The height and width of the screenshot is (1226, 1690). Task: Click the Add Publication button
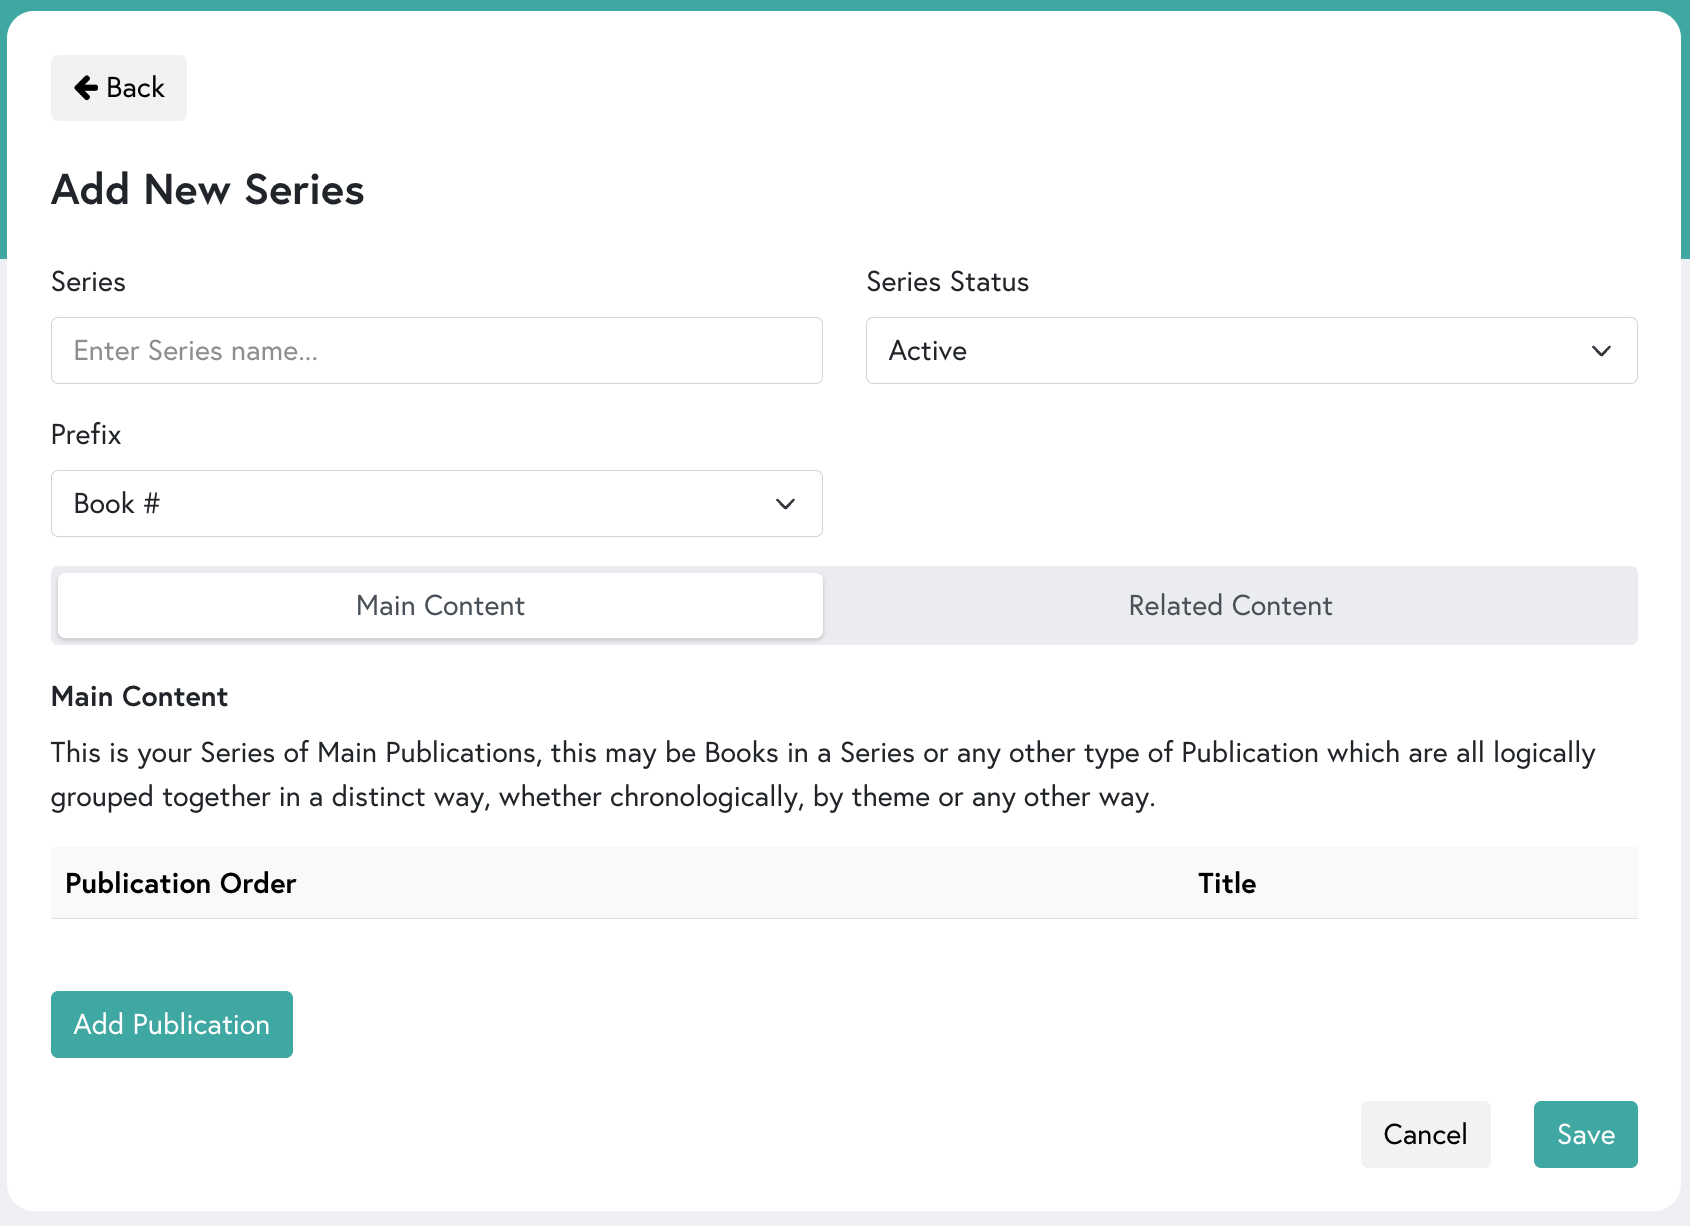[x=171, y=1024]
